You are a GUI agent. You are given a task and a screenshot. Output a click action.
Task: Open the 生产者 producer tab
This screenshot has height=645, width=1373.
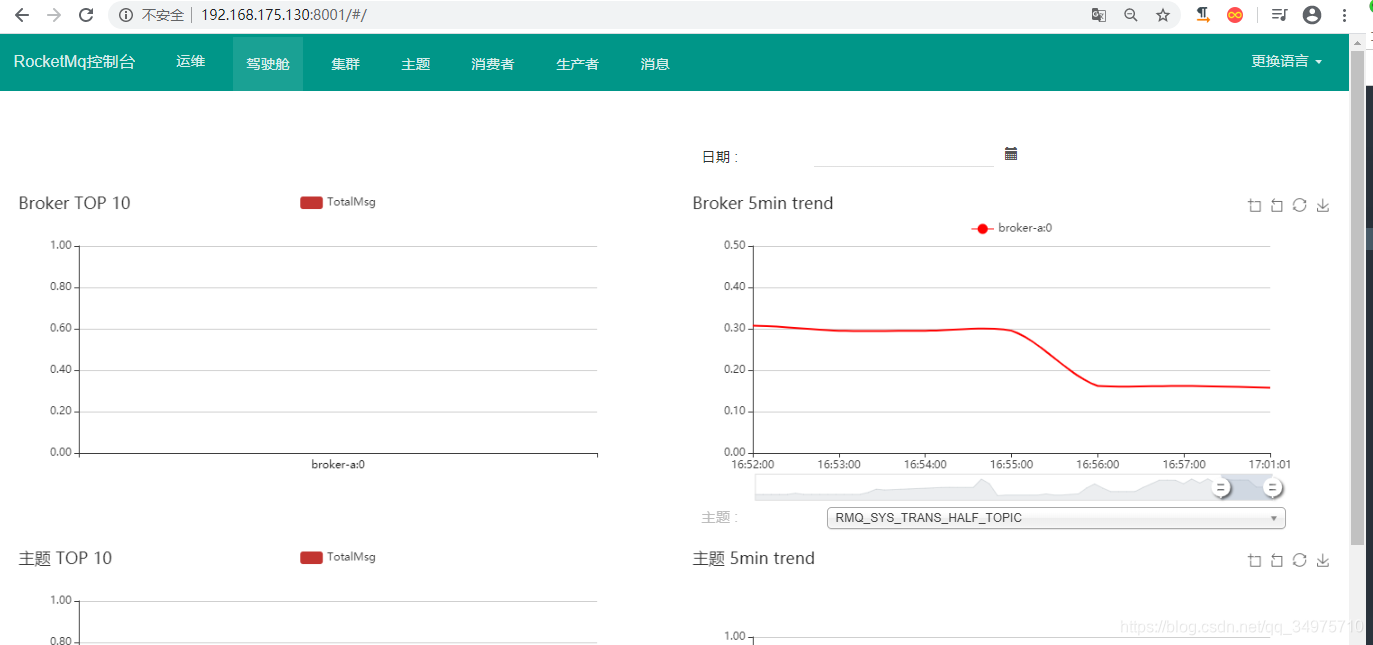578,64
